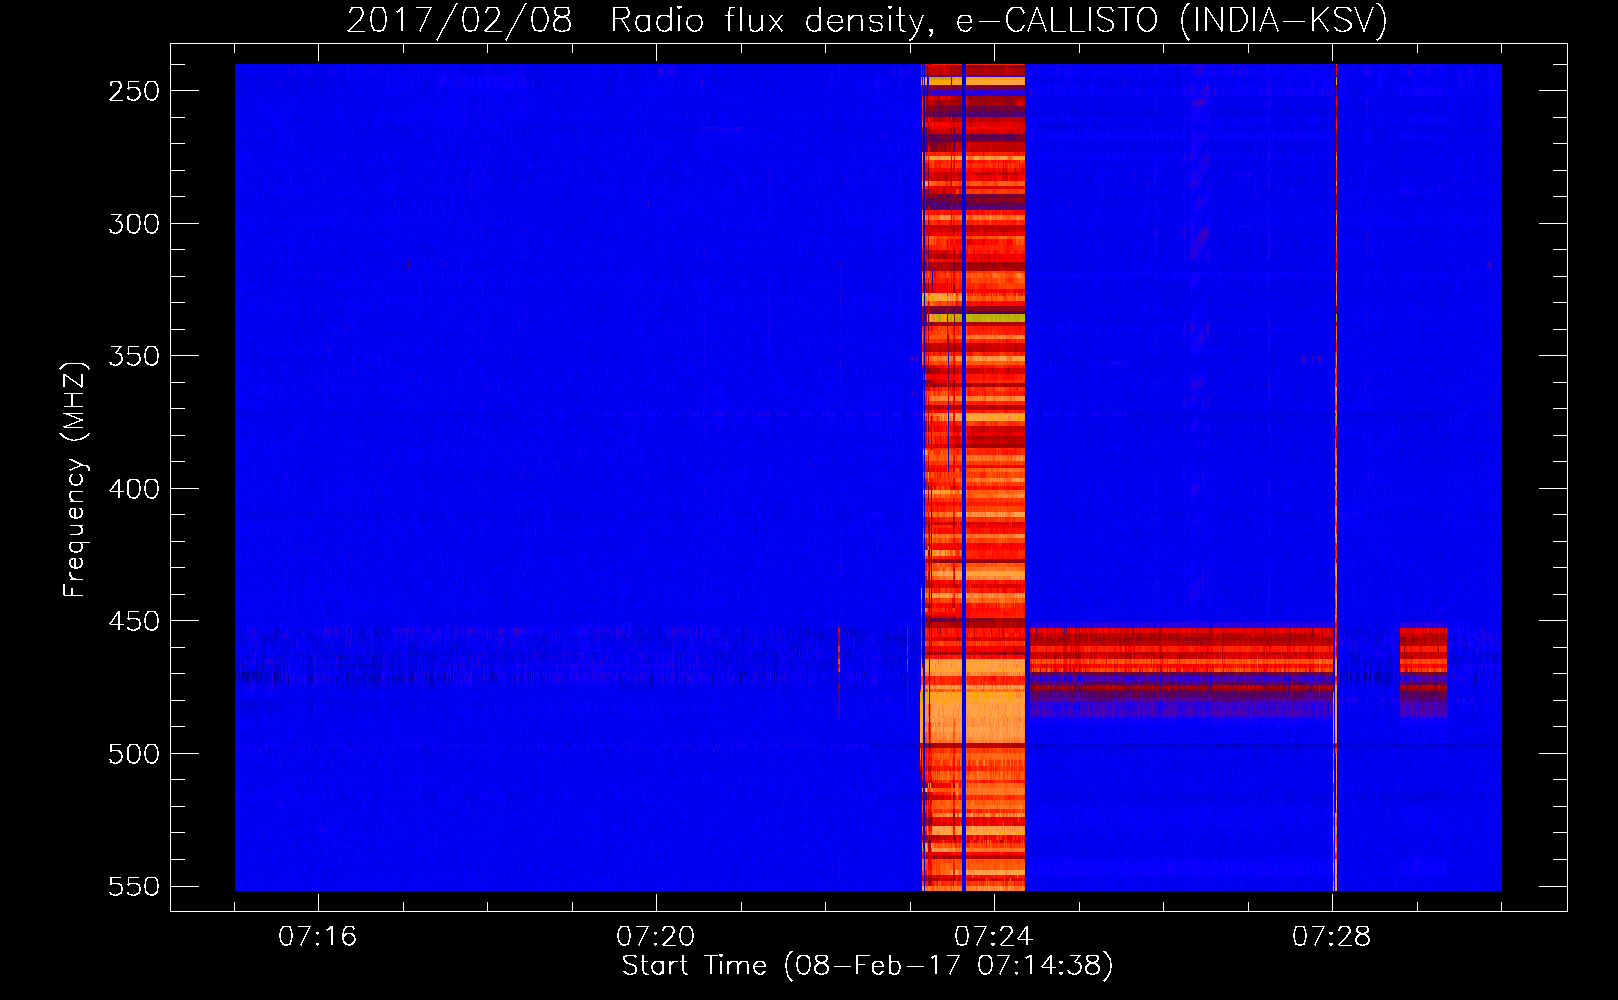Click the long red horizontal emission strip near 460 MHz
Image resolution: width=1618 pixels, height=1000 pixels.
pos(1182,670)
